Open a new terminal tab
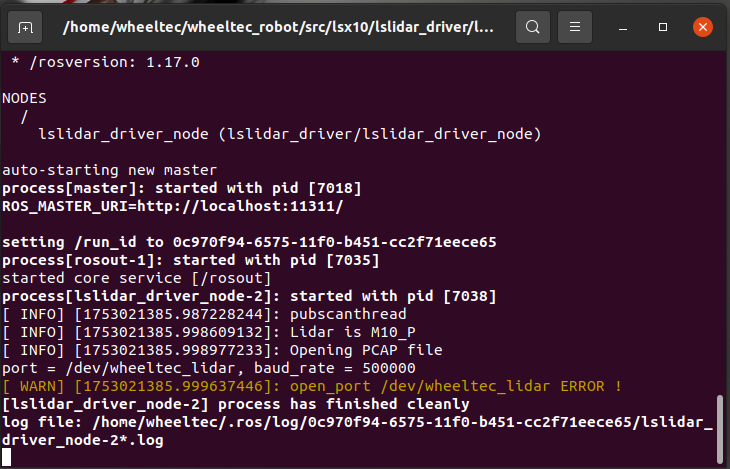The height and width of the screenshot is (469, 730). tap(25, 27)
